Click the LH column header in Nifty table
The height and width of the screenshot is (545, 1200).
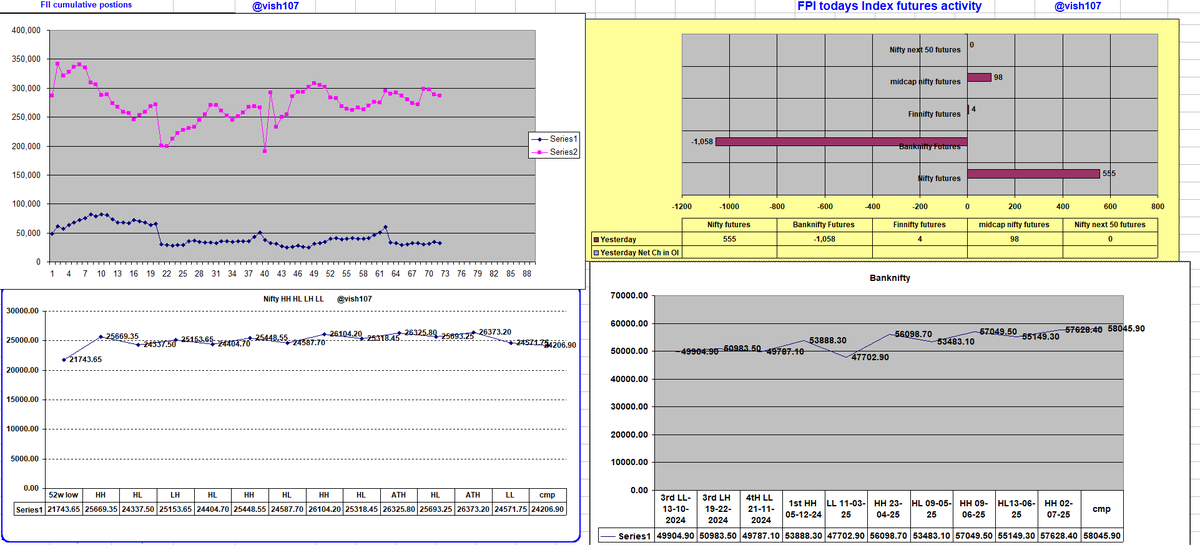175,495
